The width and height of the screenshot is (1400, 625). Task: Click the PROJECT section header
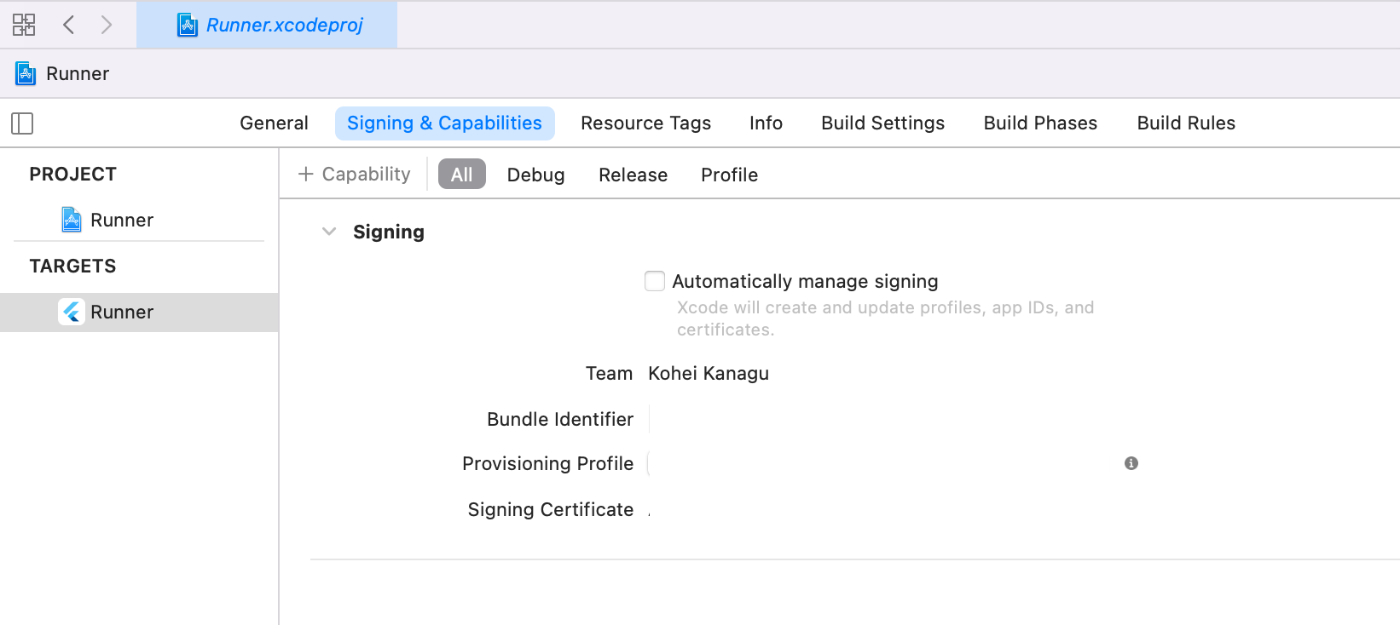pyautogui.click(x=73, y=174)
